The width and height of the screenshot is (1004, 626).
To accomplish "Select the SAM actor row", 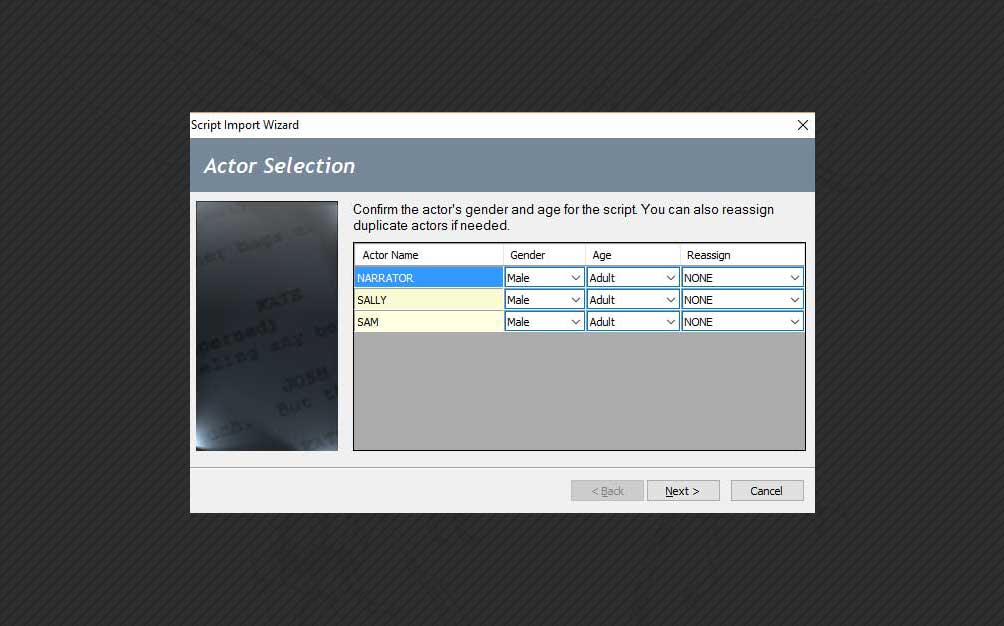I will (428, 321).
